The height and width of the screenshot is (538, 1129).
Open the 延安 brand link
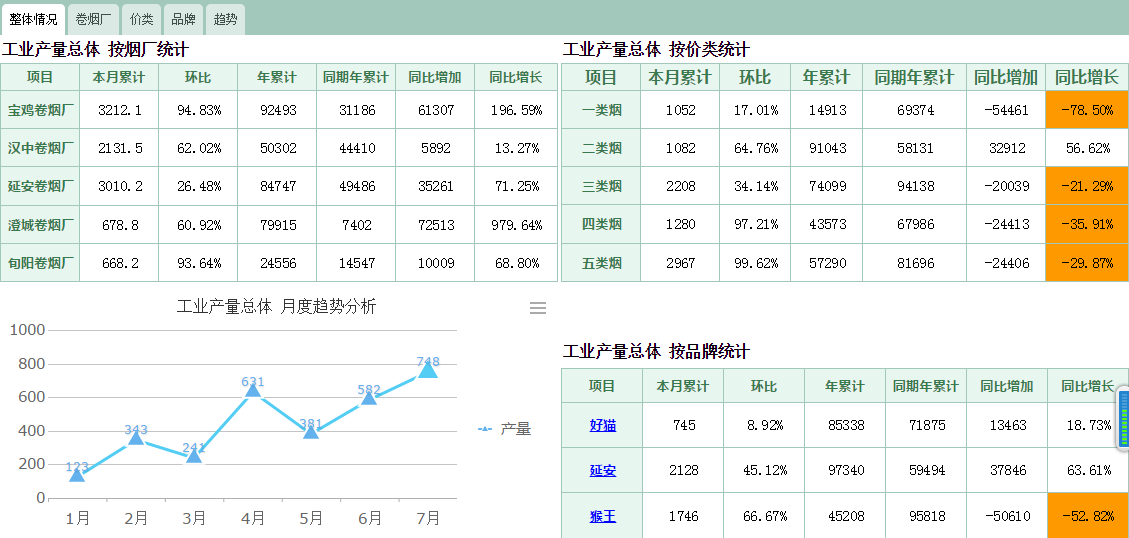click(x=602, y=470)
